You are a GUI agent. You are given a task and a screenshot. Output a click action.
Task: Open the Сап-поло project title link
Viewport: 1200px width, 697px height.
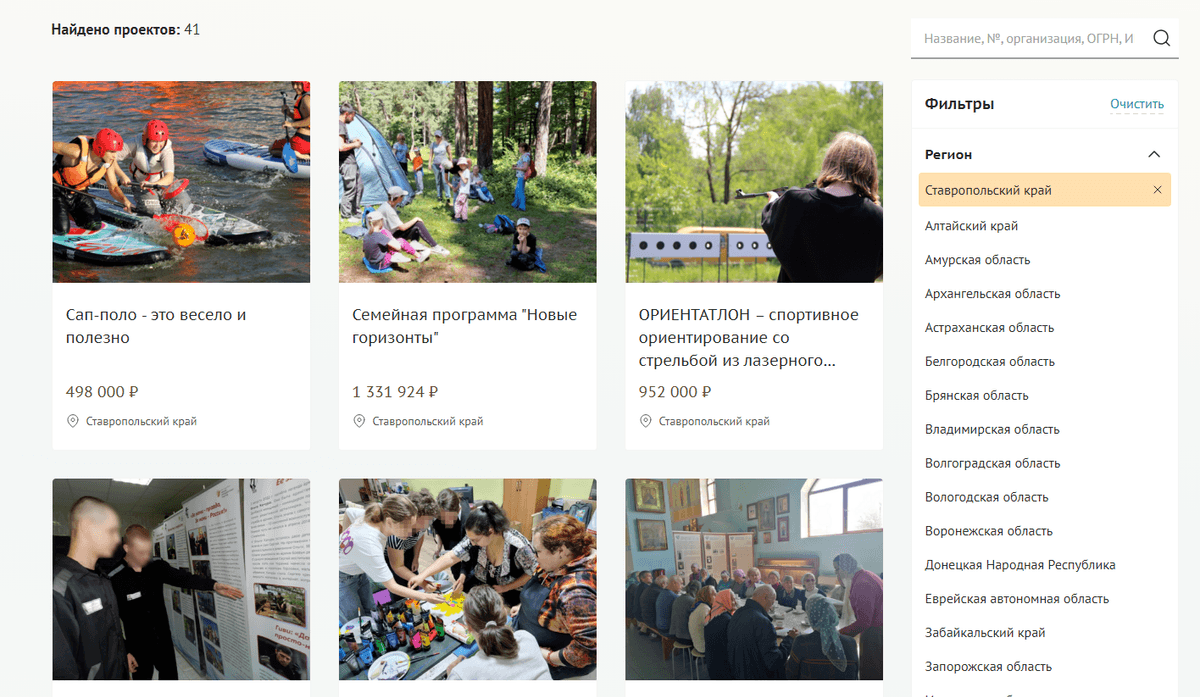[156, 327]
